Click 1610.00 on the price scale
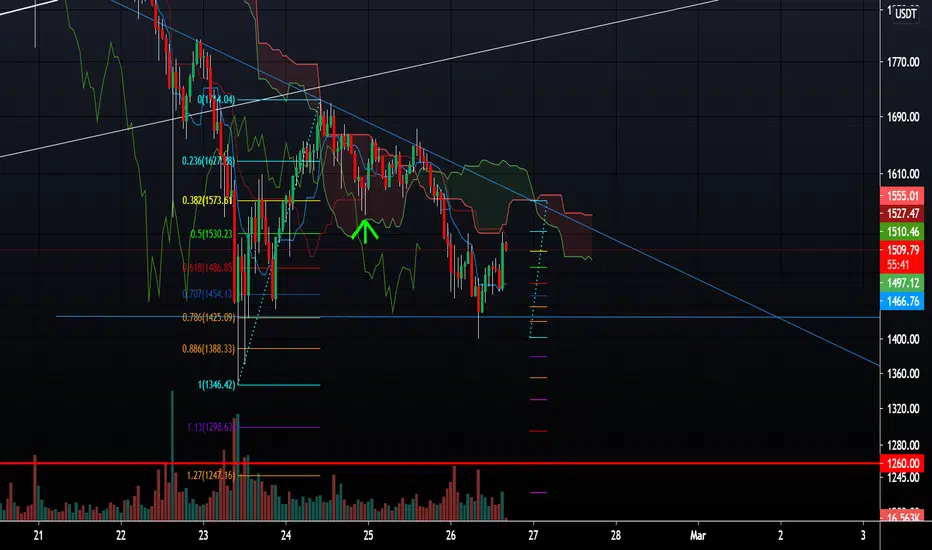Image resolution: width=932 pixels, height=550 pixels. point(903,174)
